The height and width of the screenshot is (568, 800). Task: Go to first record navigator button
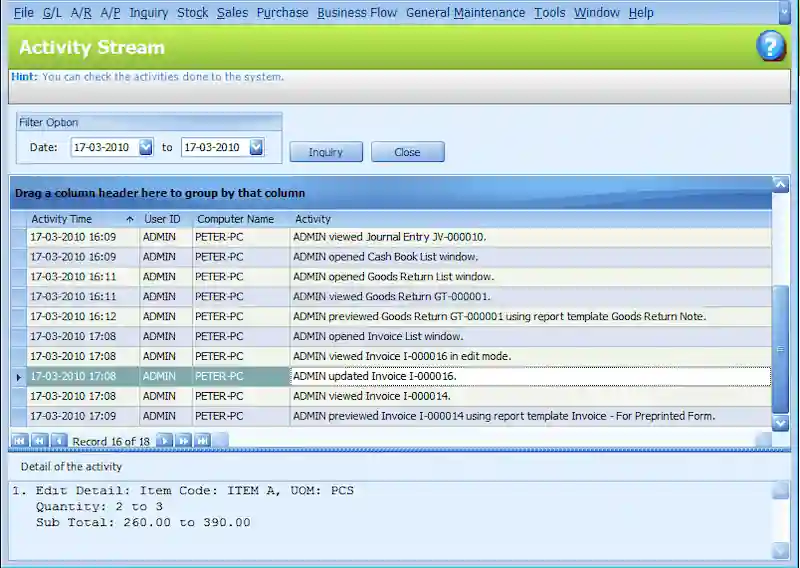coord(19,440)
